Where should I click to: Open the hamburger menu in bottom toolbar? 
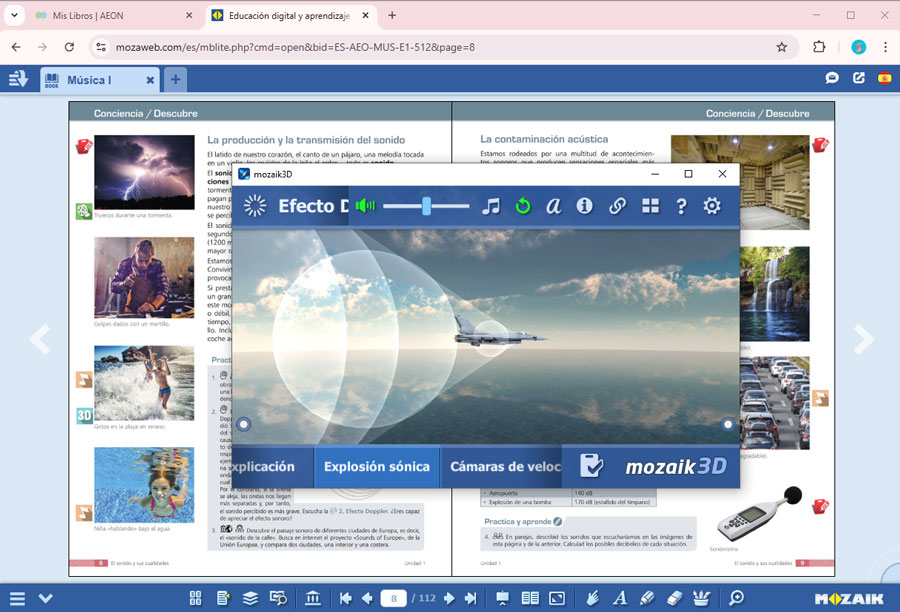(17, 598)
